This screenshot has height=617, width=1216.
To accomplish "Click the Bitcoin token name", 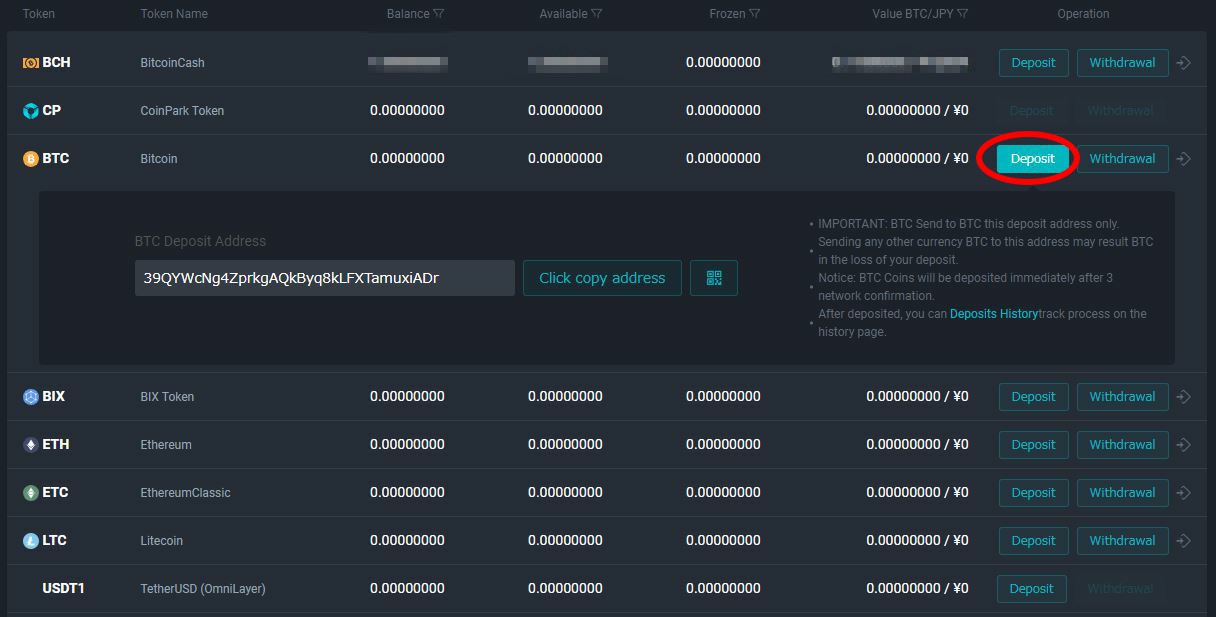I will coord(159,159).
